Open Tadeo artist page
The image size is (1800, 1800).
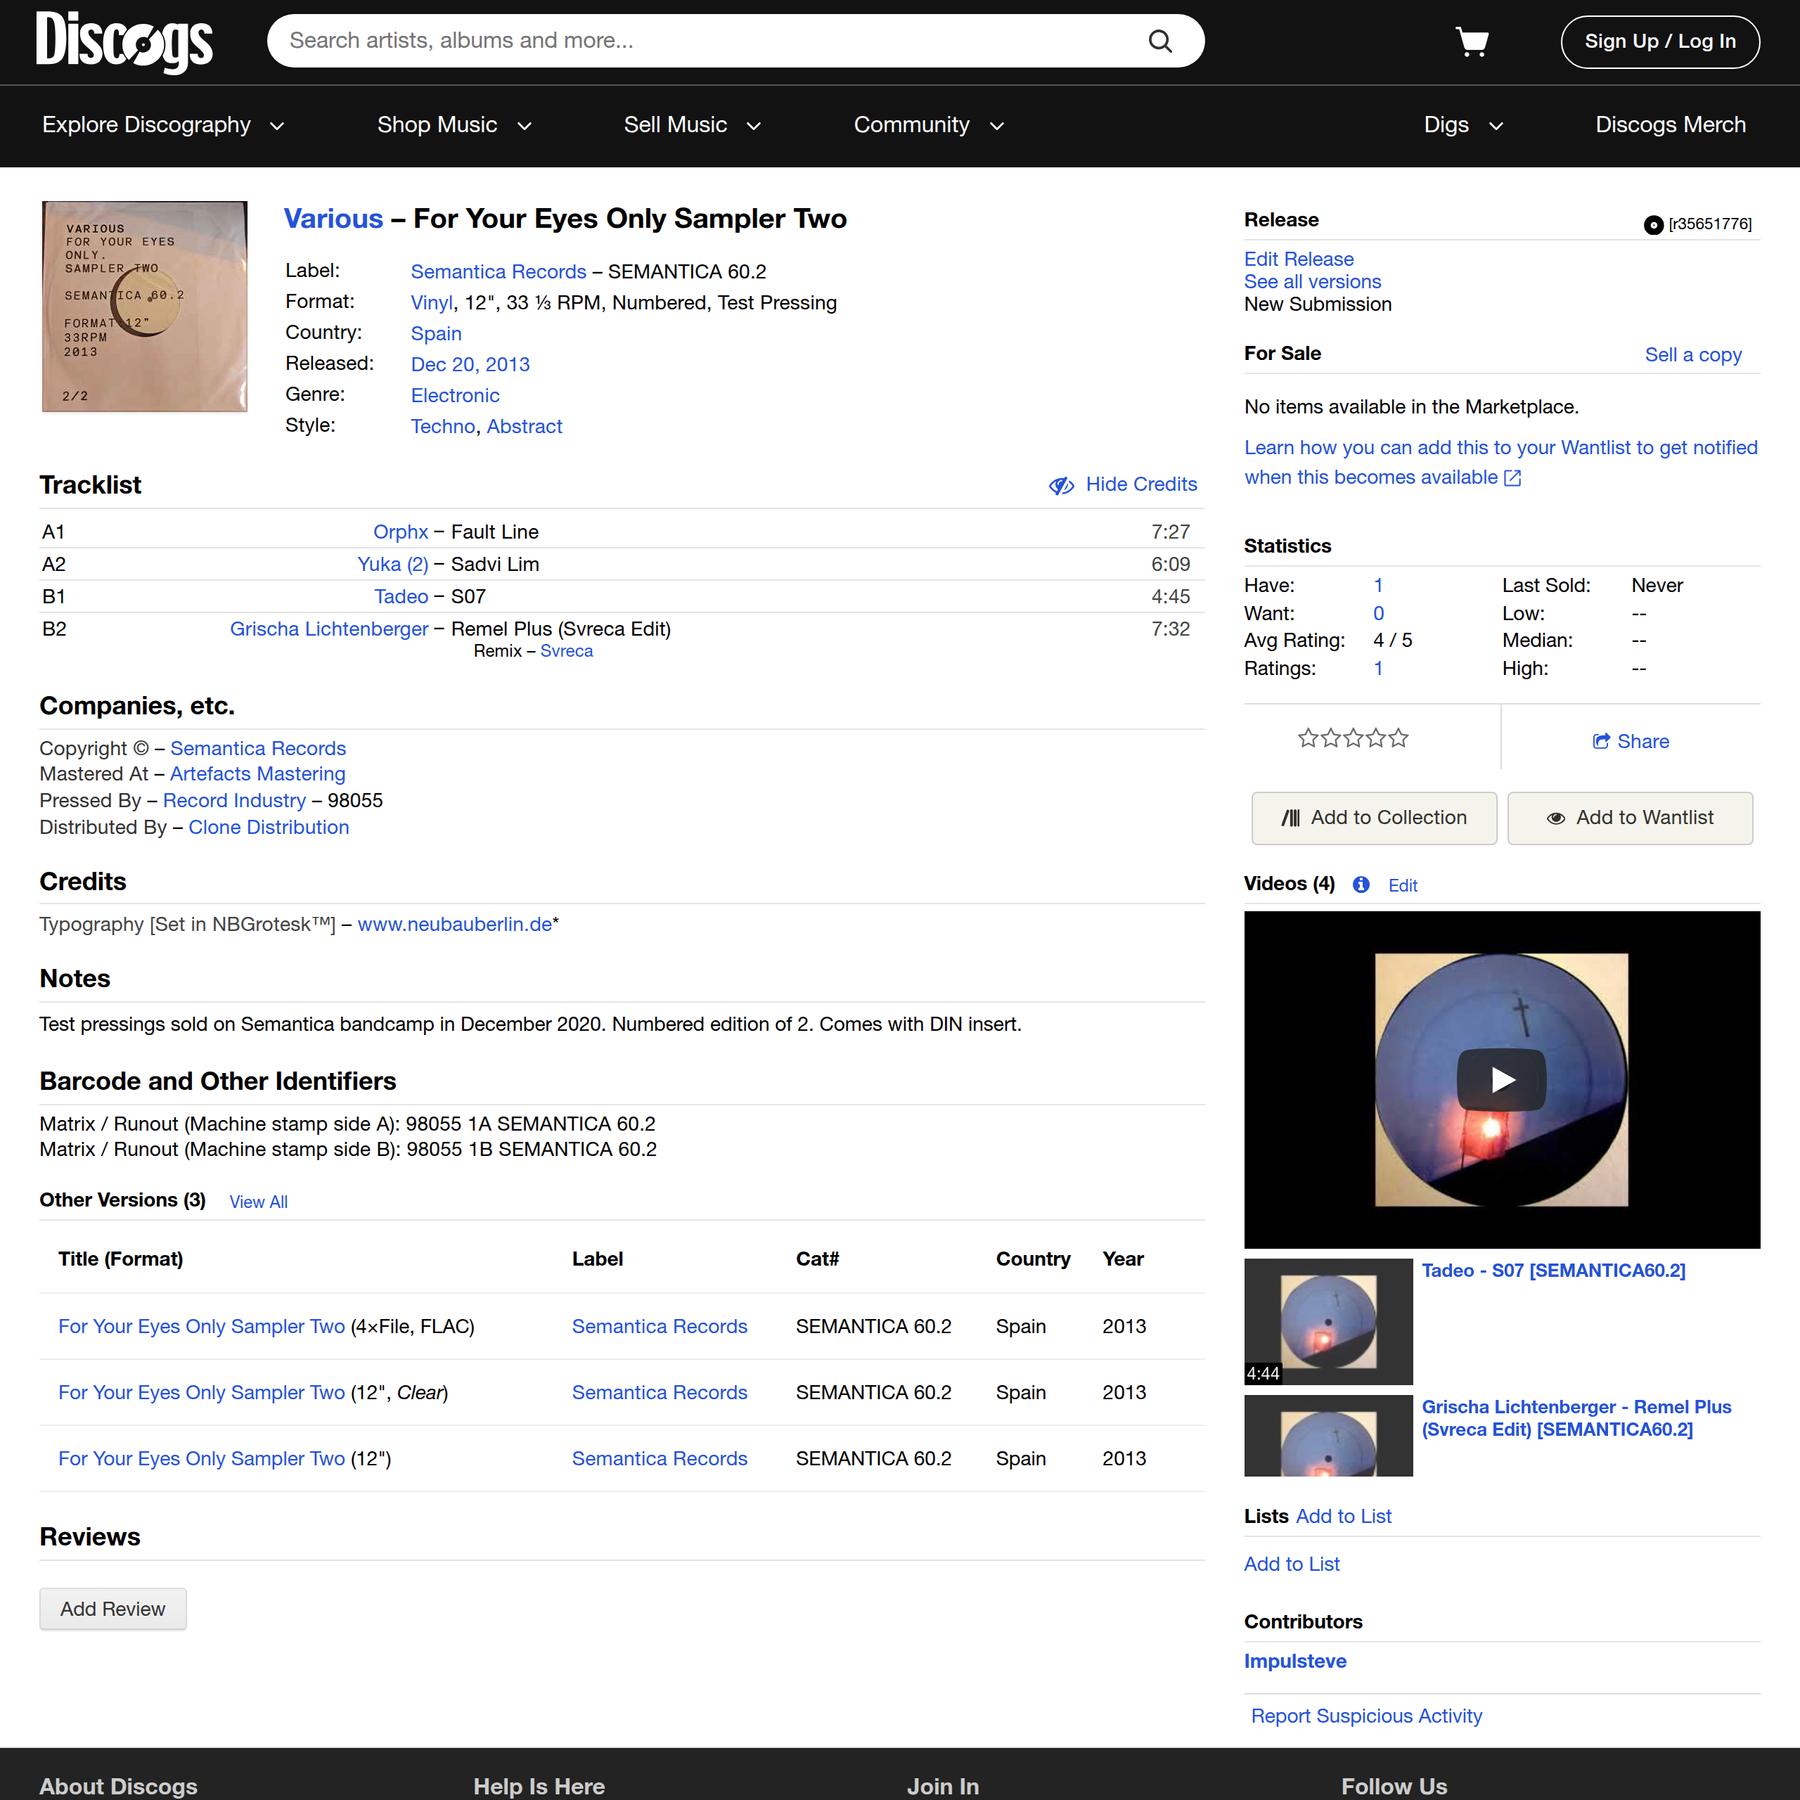pyautogui.click(x=401, y=597)
